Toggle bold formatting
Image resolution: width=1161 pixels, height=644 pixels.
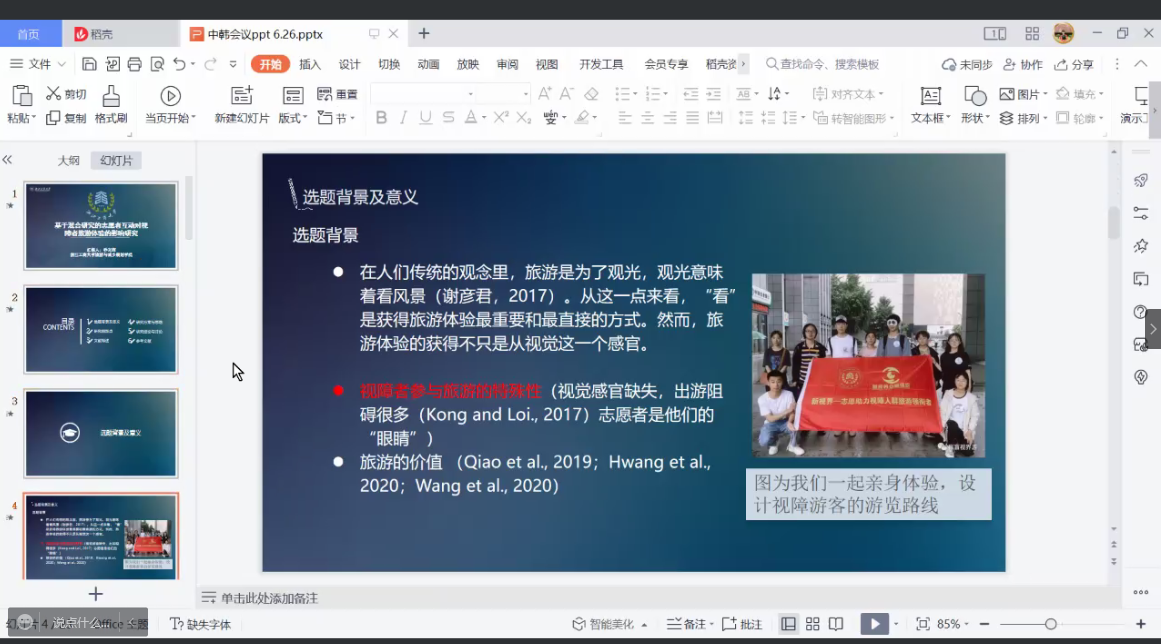pos(381,118)
